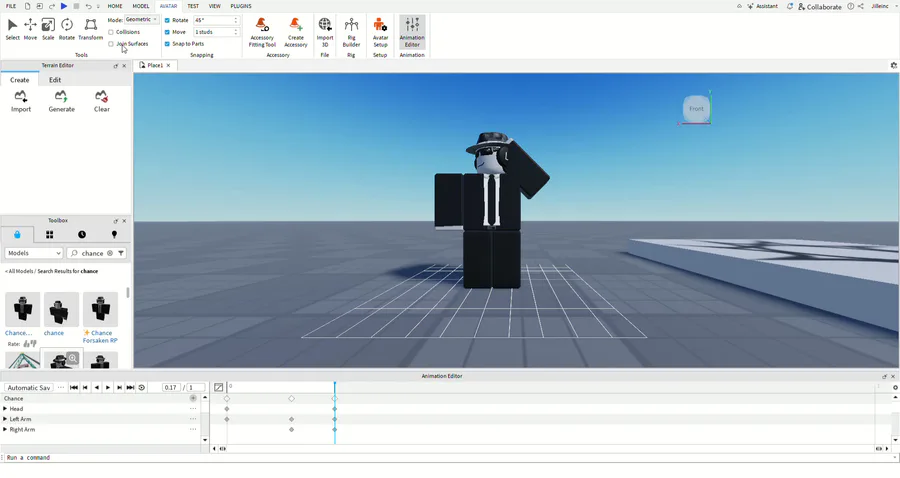Open the FILE menu
The image size is (900, 478).
tap(11, 6)
